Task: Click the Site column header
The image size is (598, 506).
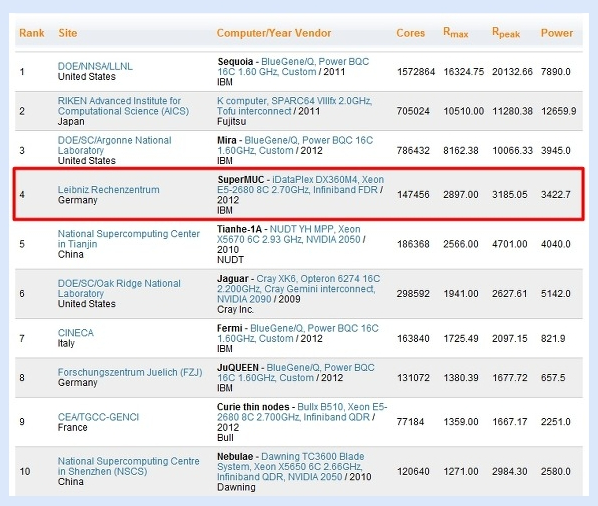Action: click(x=68, y=33)
